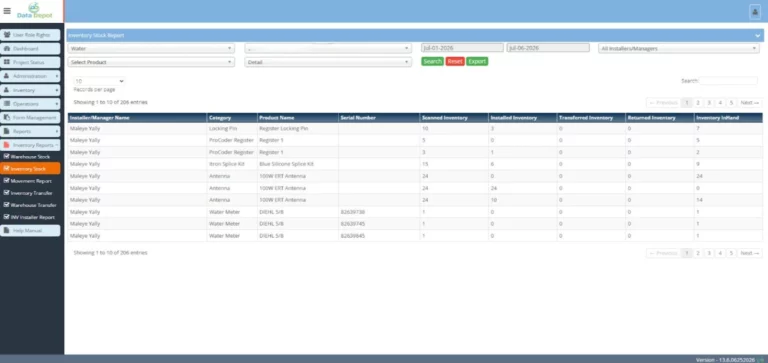Image resolution: width=768 pixels, height=363 pixels.
Task: Open the user profile icon at top right
Action: tap(755, 12)
